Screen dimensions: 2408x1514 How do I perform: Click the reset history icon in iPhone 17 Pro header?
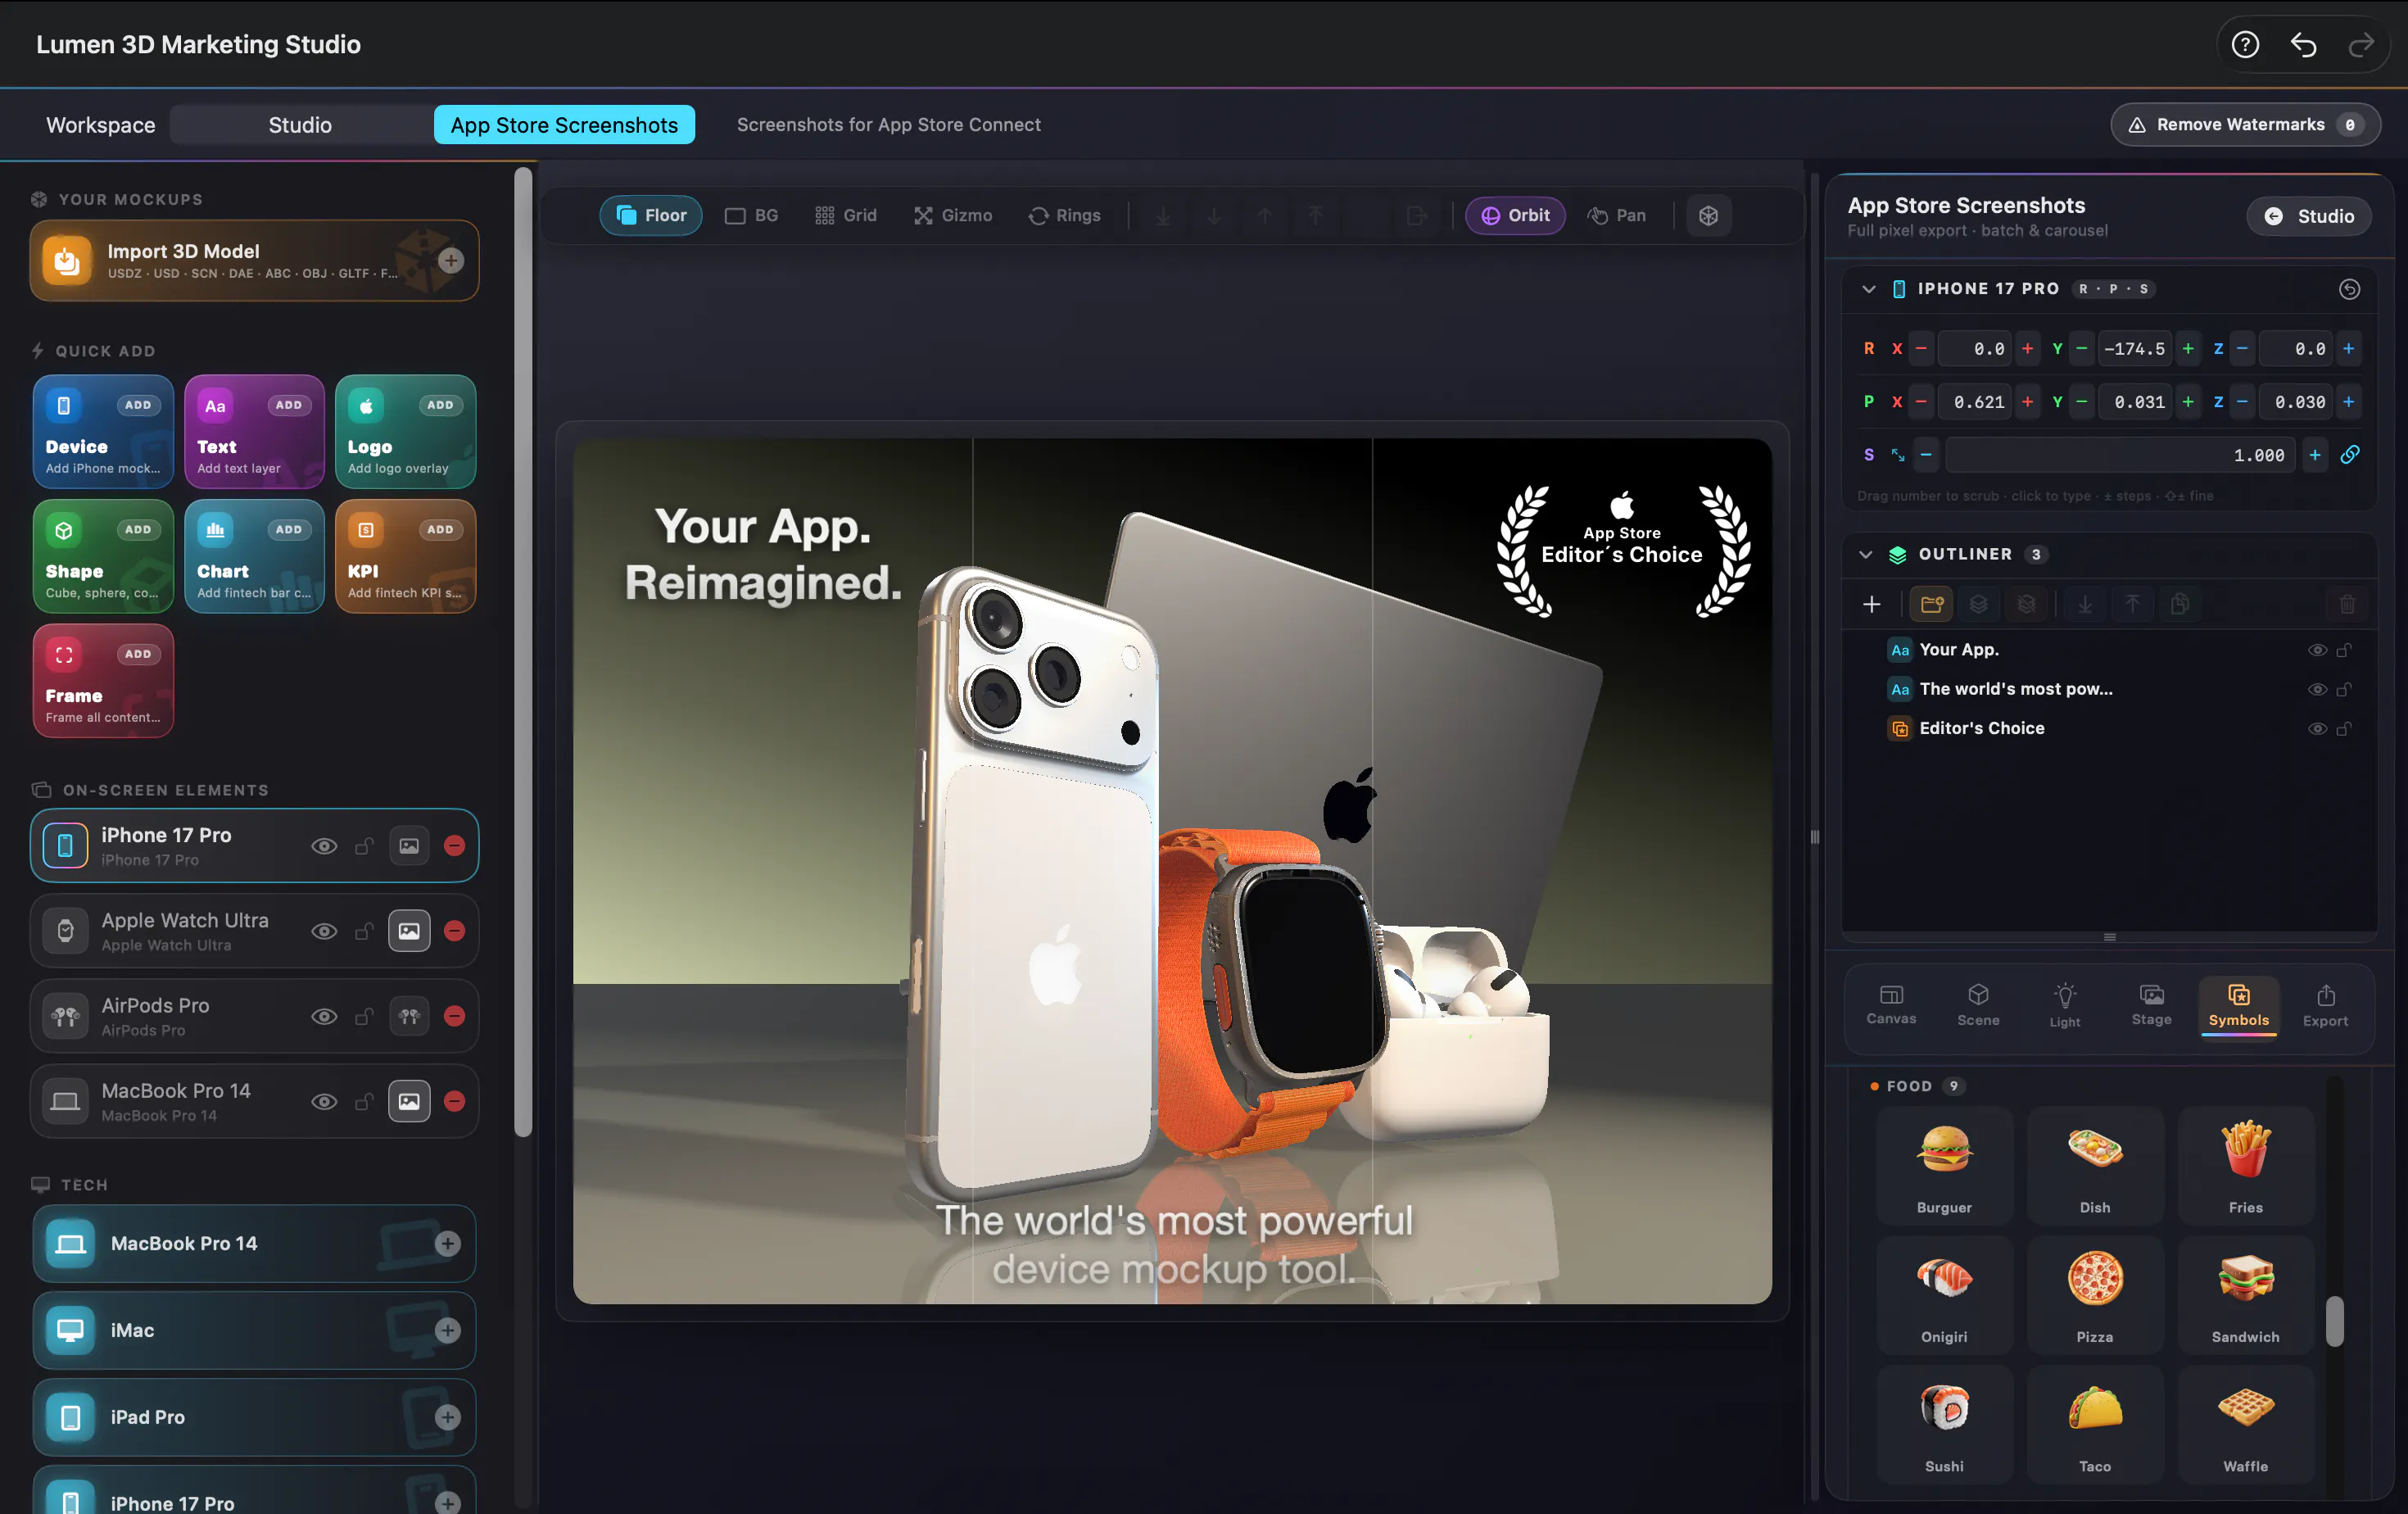pyautogui.click(x=2349, y=289)
